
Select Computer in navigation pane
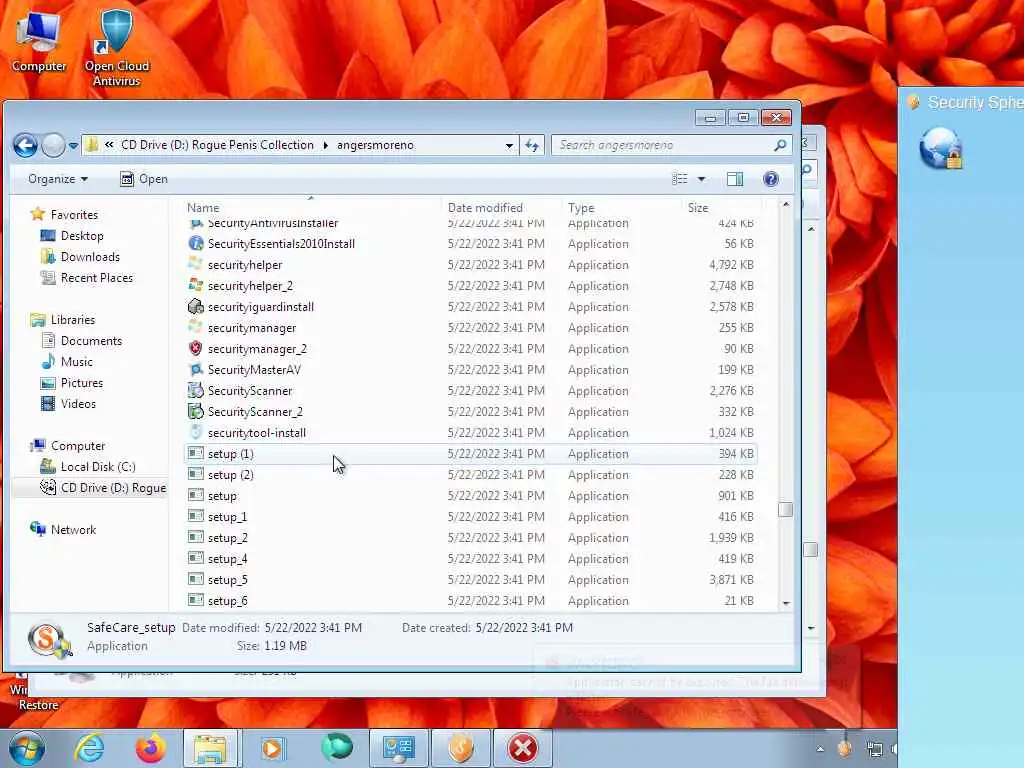(68, 445)
